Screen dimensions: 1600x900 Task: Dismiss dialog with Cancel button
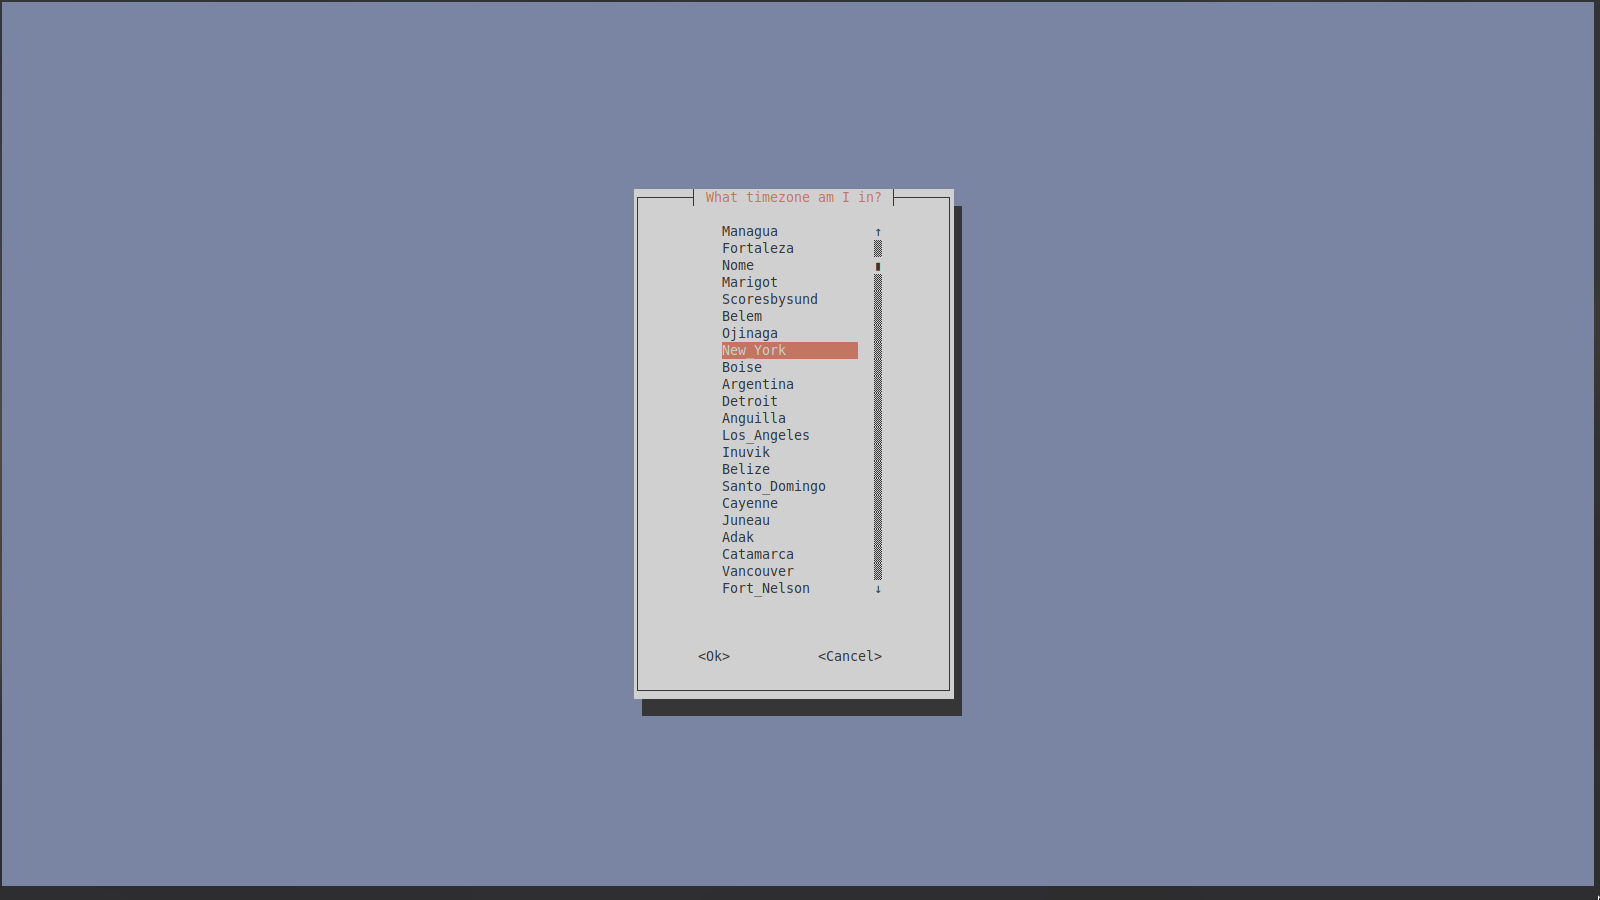[850, 656]
